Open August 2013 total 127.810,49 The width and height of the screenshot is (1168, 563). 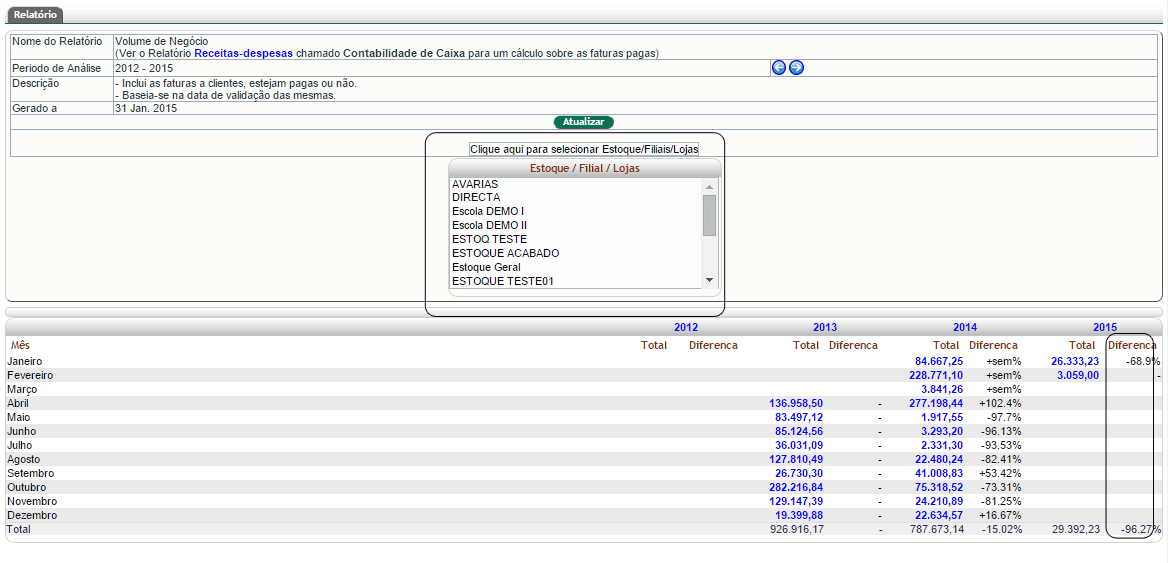[x=796, y=459]
